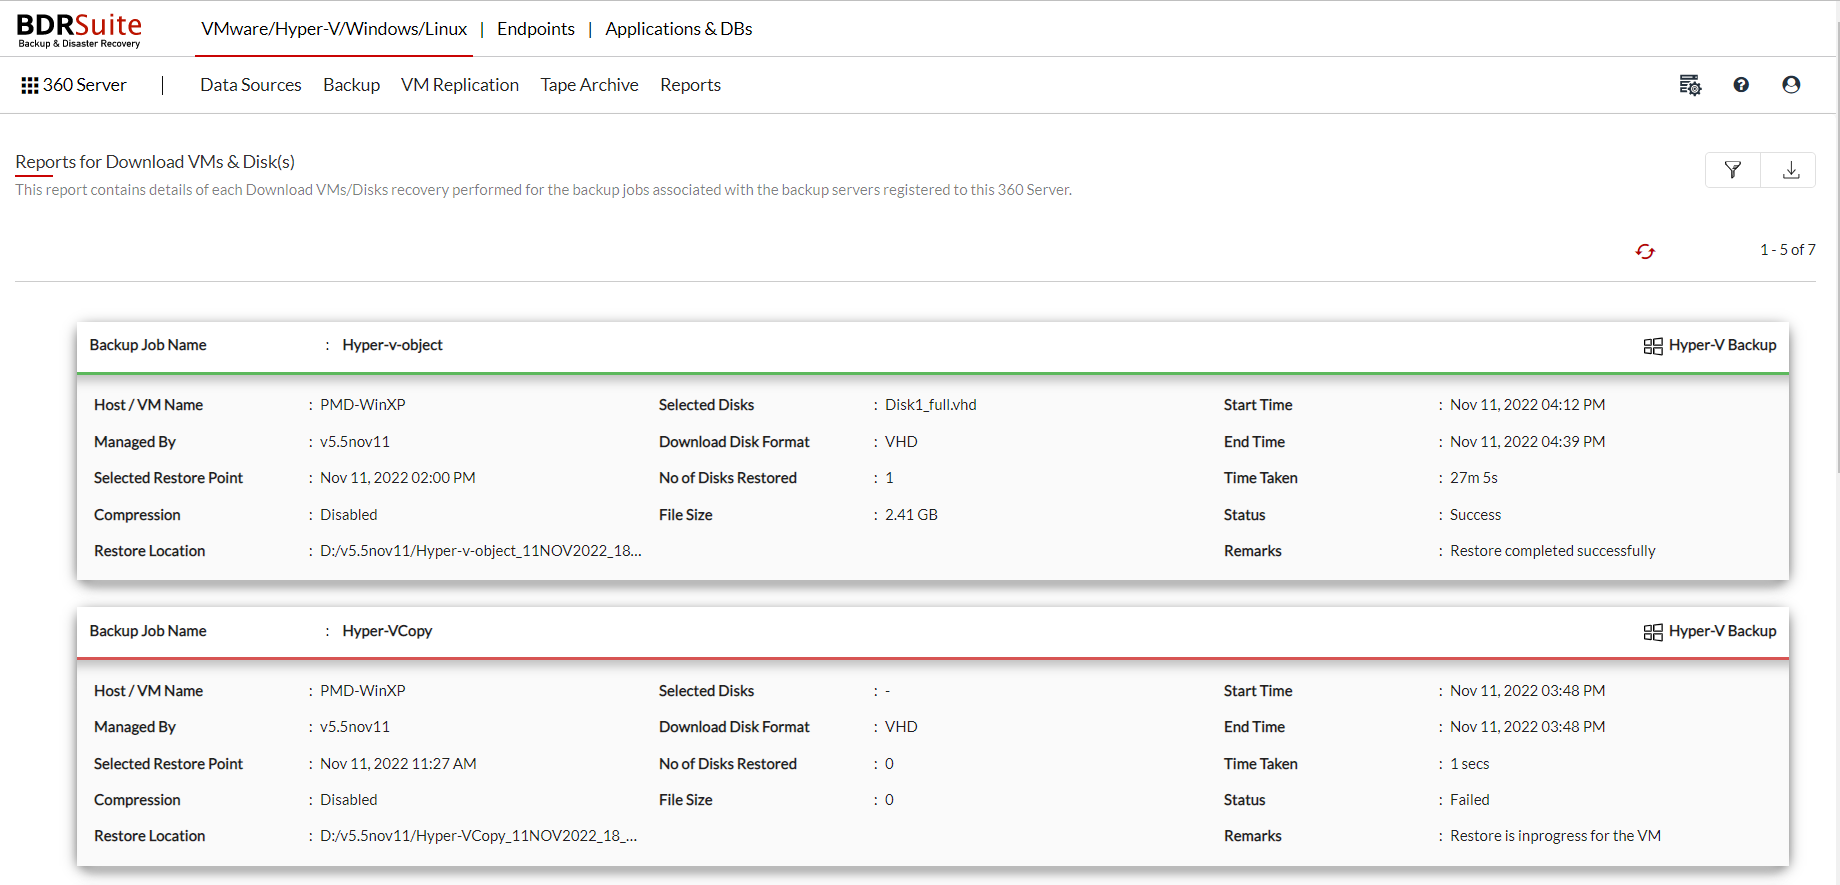1840x885 pixels.
Task: Open the 360 Server grid menu icon
Action: [30, 86]
